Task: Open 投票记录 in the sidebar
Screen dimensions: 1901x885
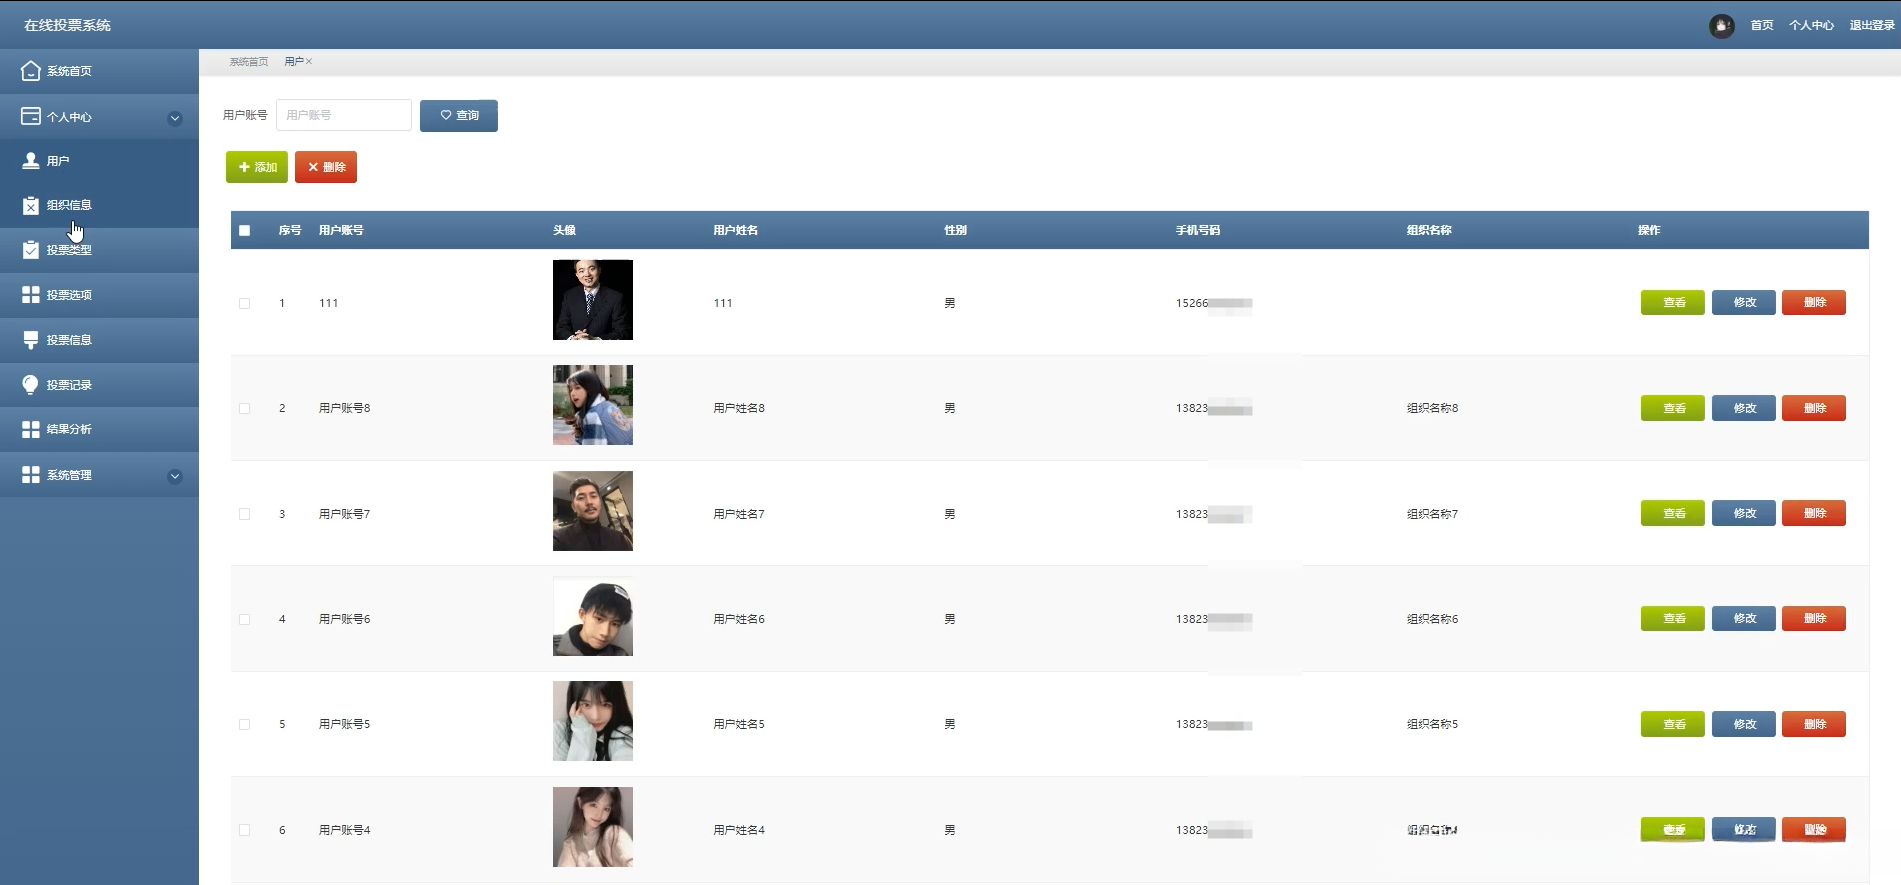Action: click(99, 385)
